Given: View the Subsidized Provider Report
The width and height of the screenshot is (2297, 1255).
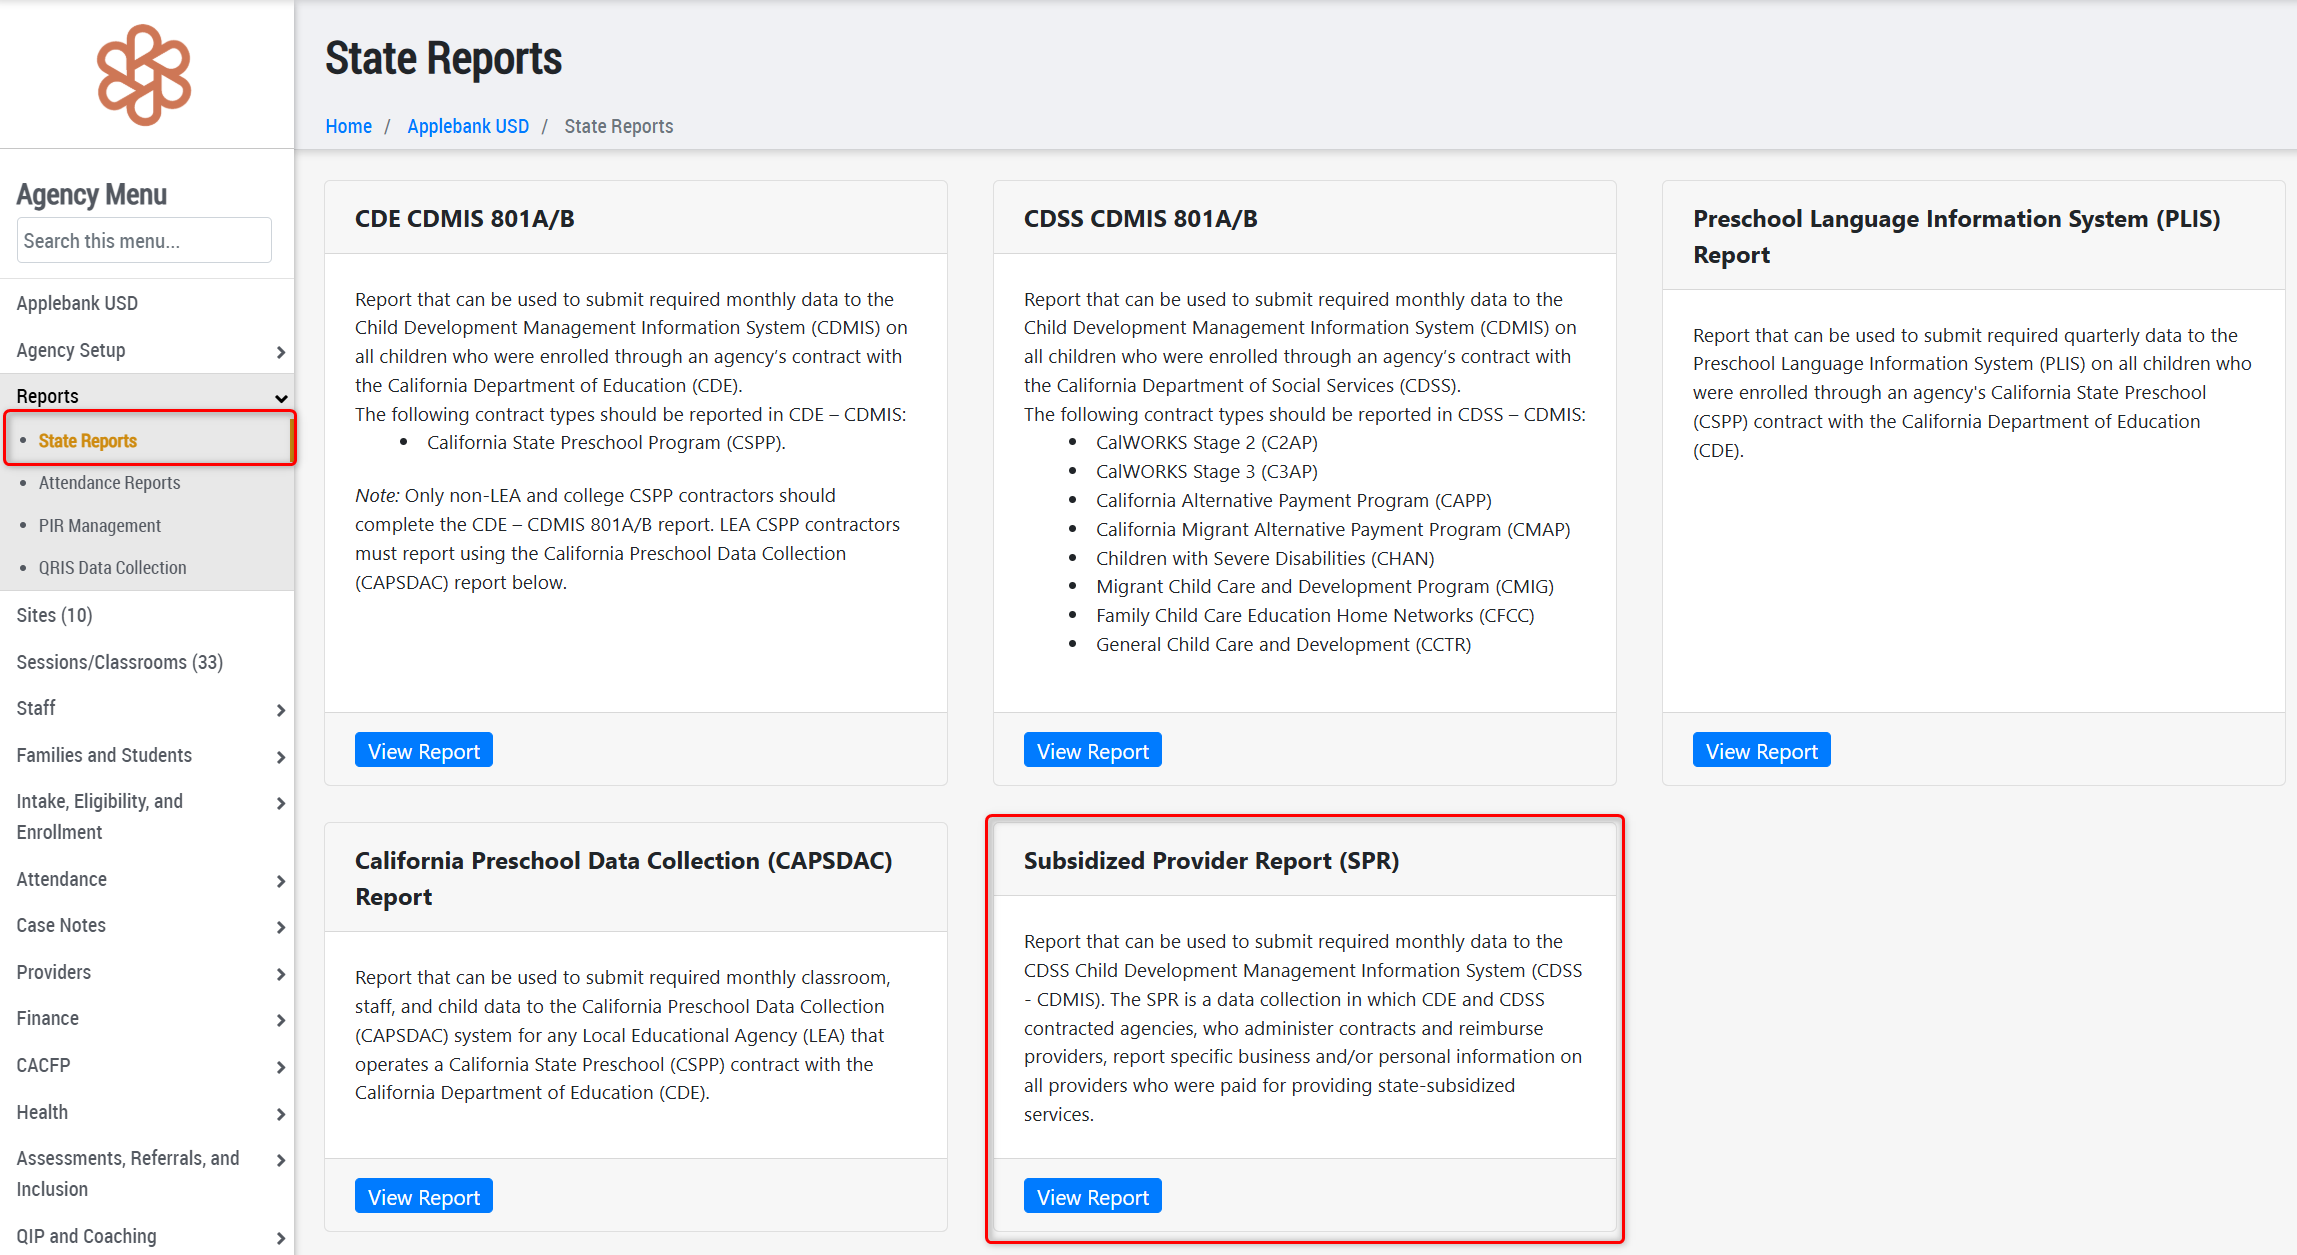Looking at the screenshot, I should pos(1092,1197).
